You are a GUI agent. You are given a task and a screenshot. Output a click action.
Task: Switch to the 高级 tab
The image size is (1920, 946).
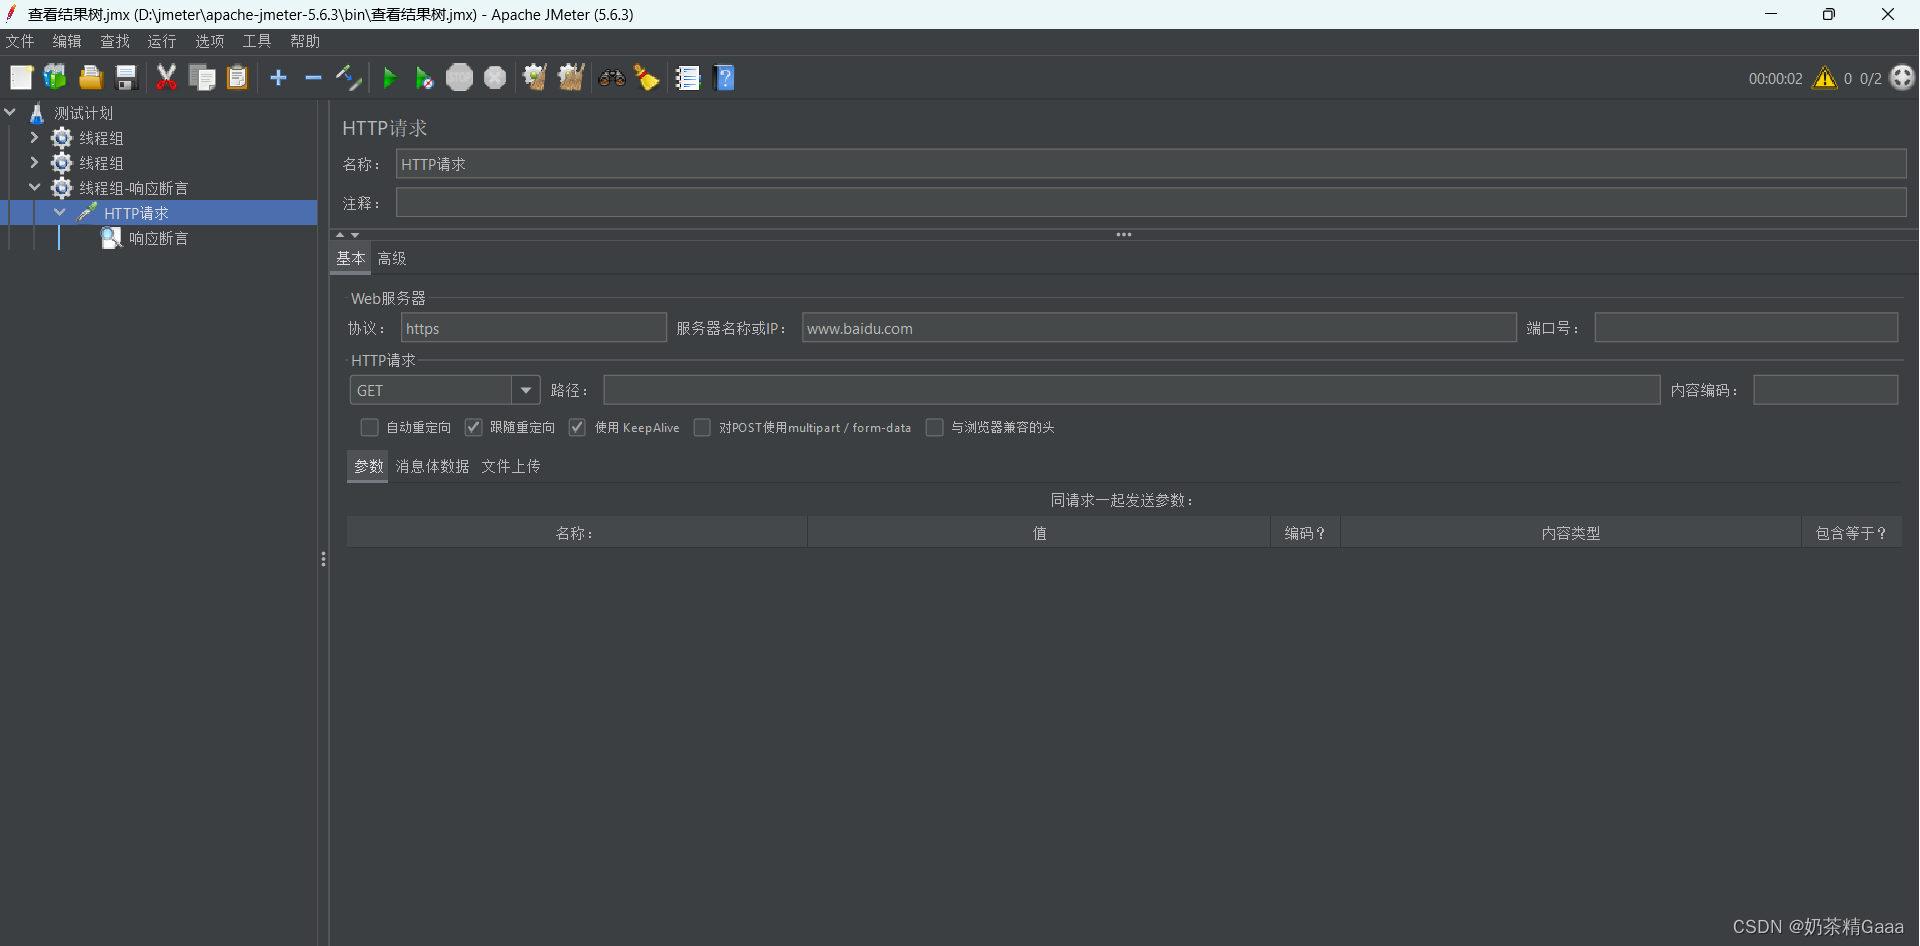tap(392, 258)
